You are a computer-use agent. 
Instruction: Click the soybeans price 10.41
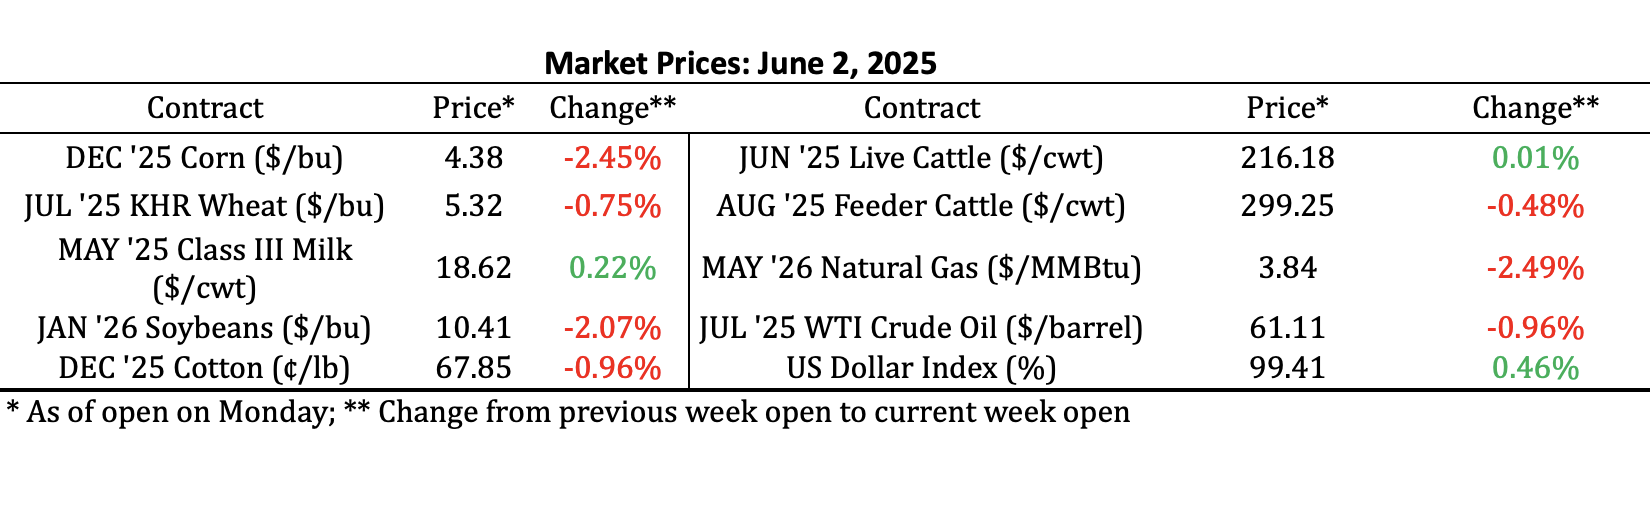click(473, 328)
